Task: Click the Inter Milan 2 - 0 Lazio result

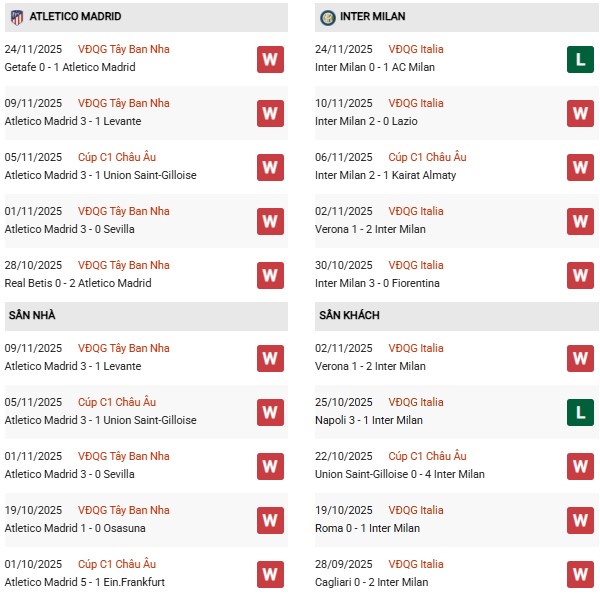Action: point(366,121)
